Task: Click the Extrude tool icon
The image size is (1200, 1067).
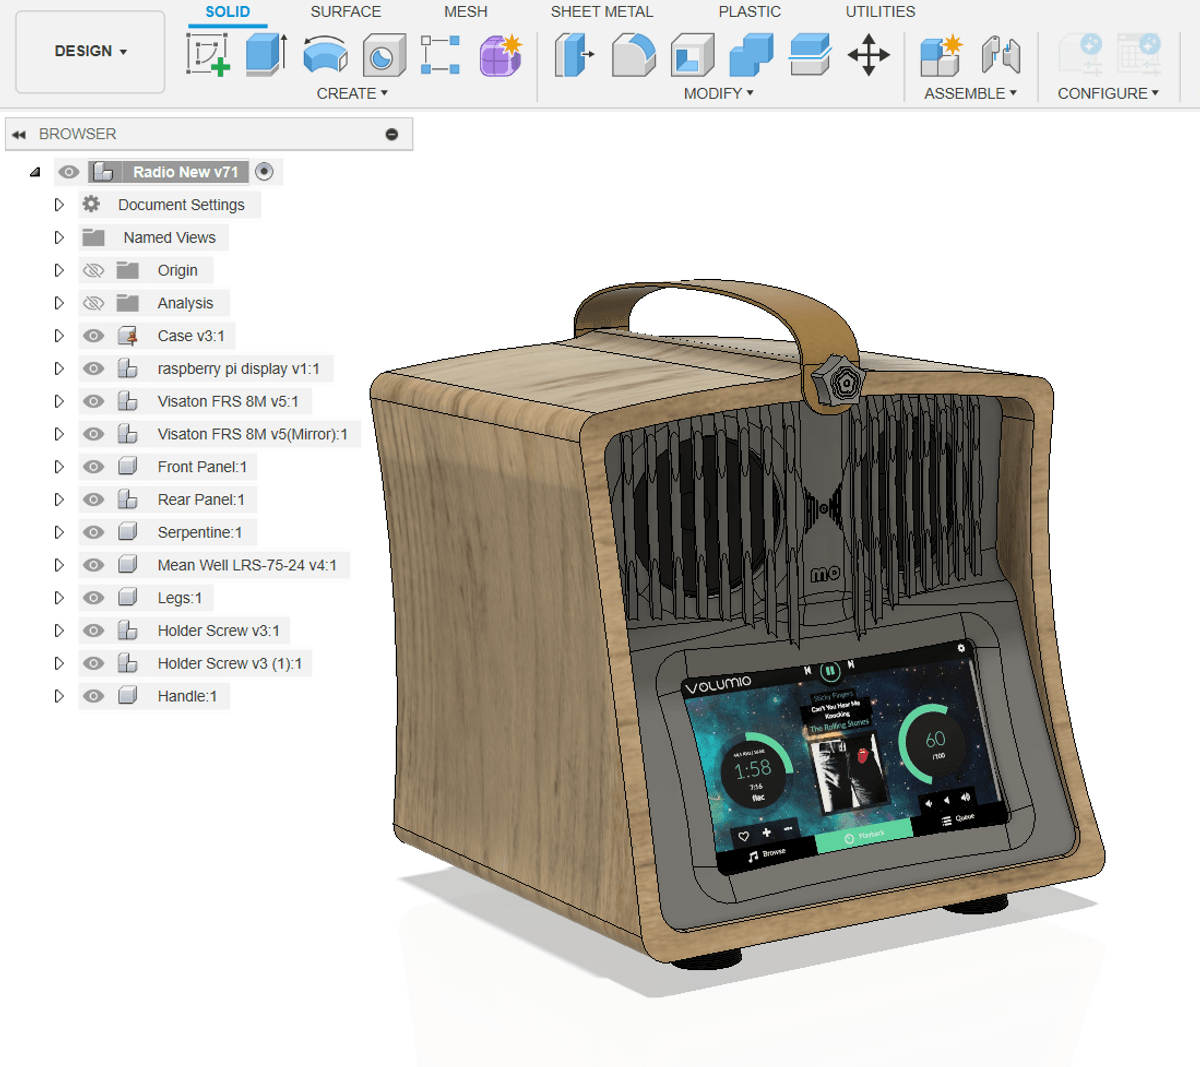Action: click(266, 54)
